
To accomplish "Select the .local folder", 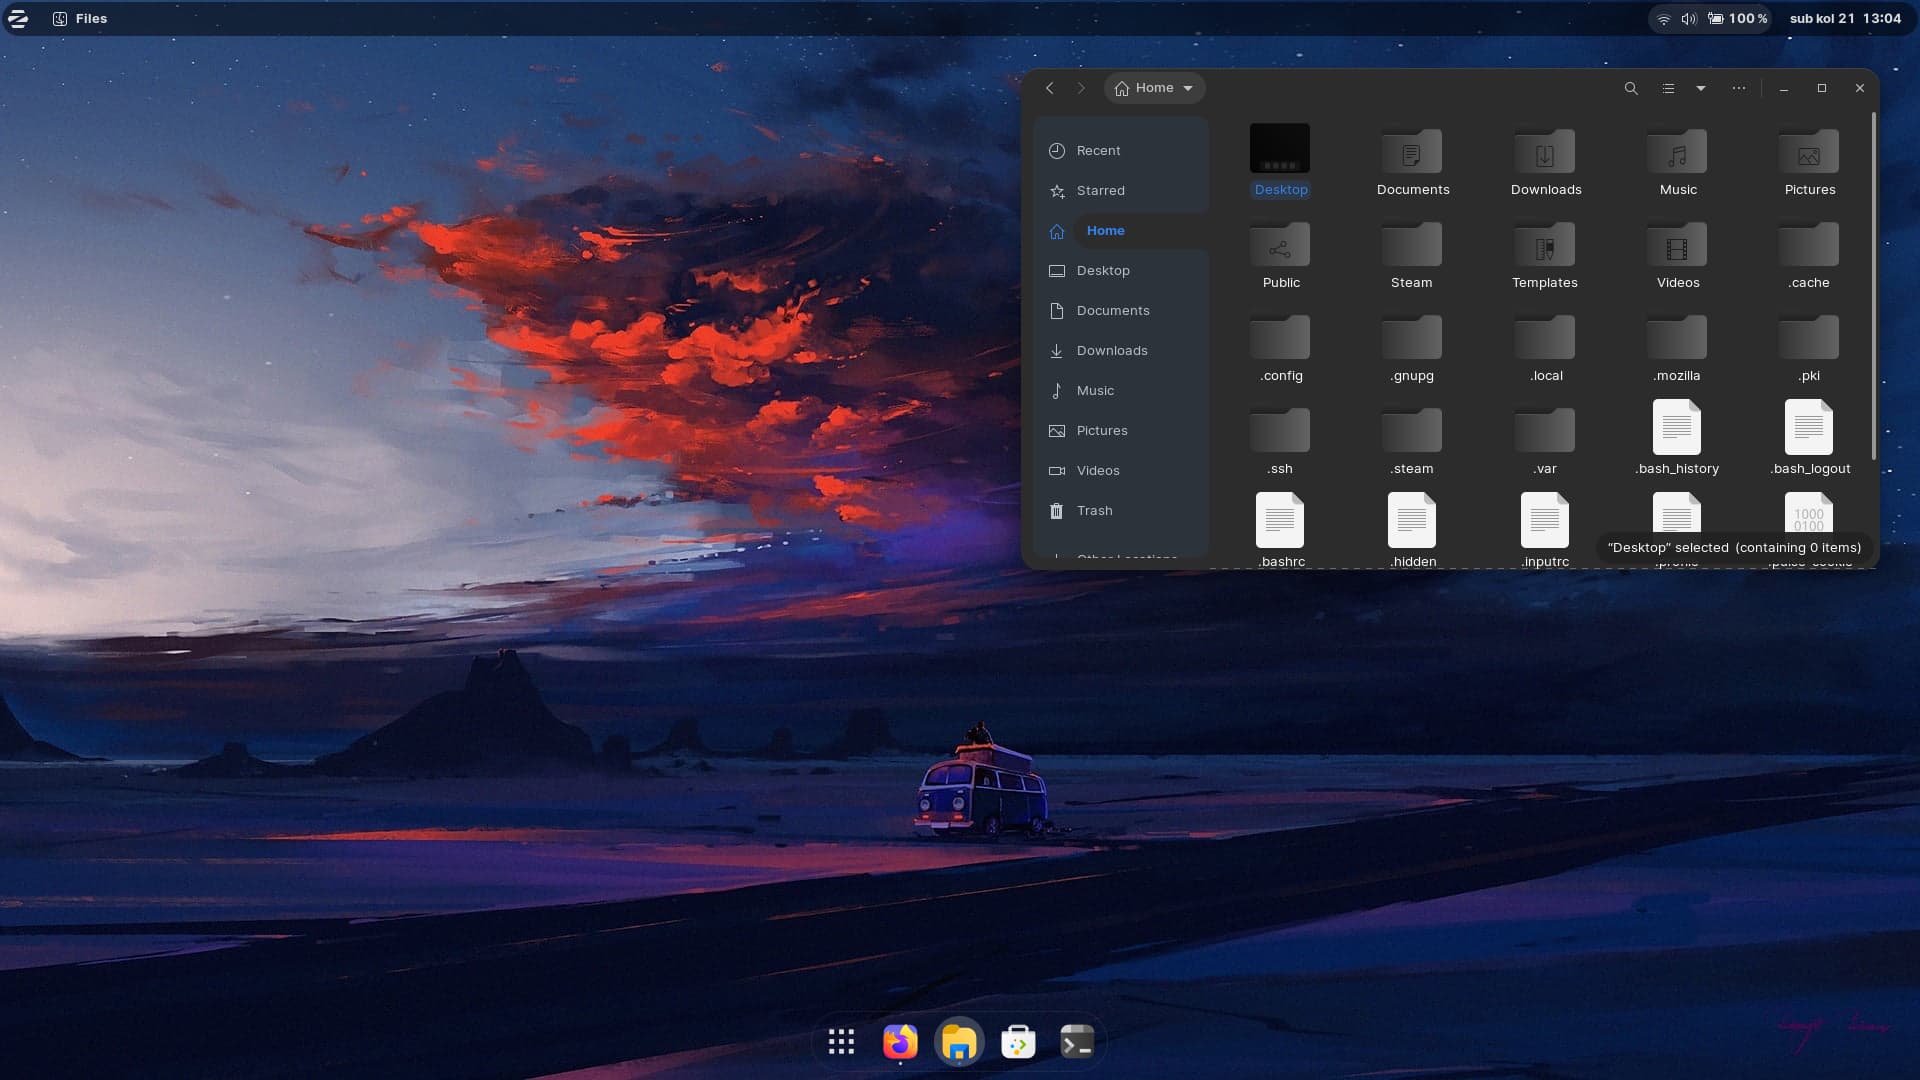I will 1544,338.
